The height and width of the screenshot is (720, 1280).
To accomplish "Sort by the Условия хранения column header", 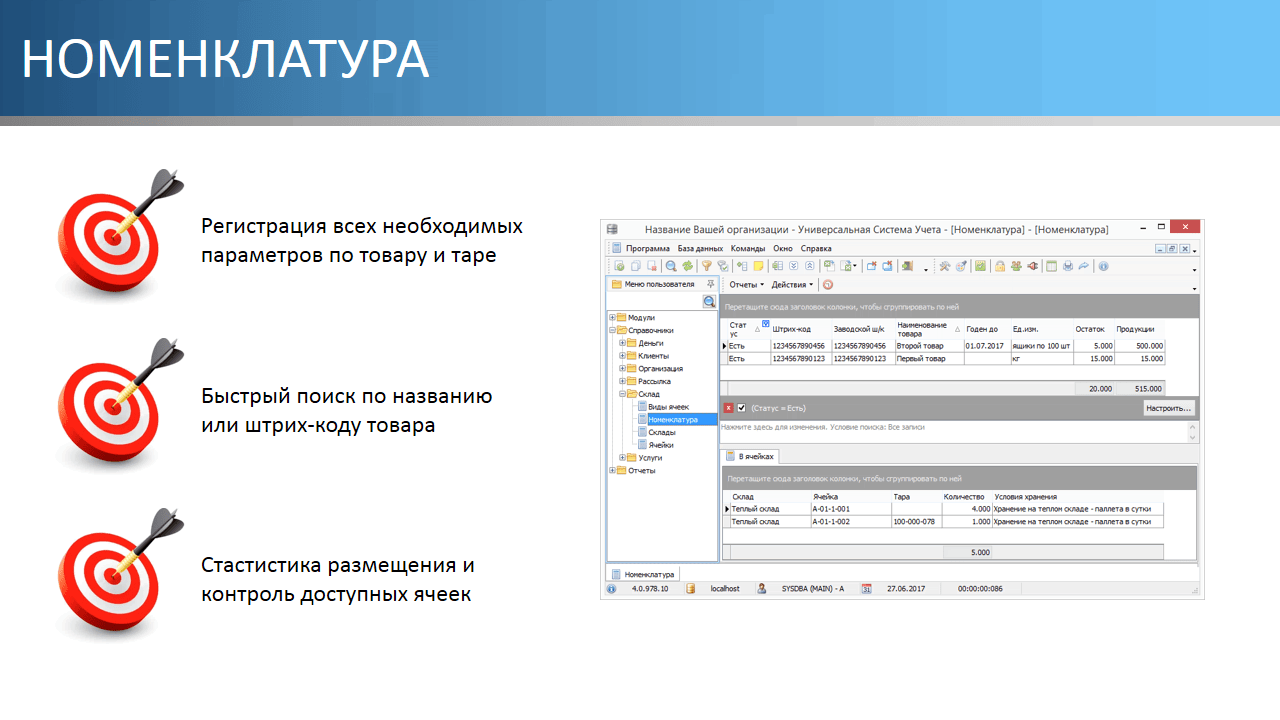I will point(1078,497).
